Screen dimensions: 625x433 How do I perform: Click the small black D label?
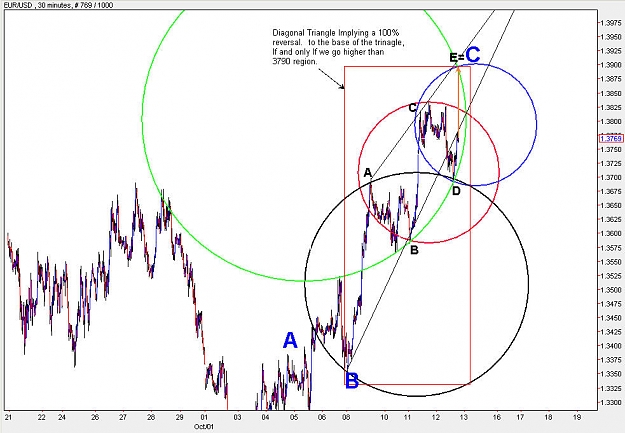(x=456, y=191)
